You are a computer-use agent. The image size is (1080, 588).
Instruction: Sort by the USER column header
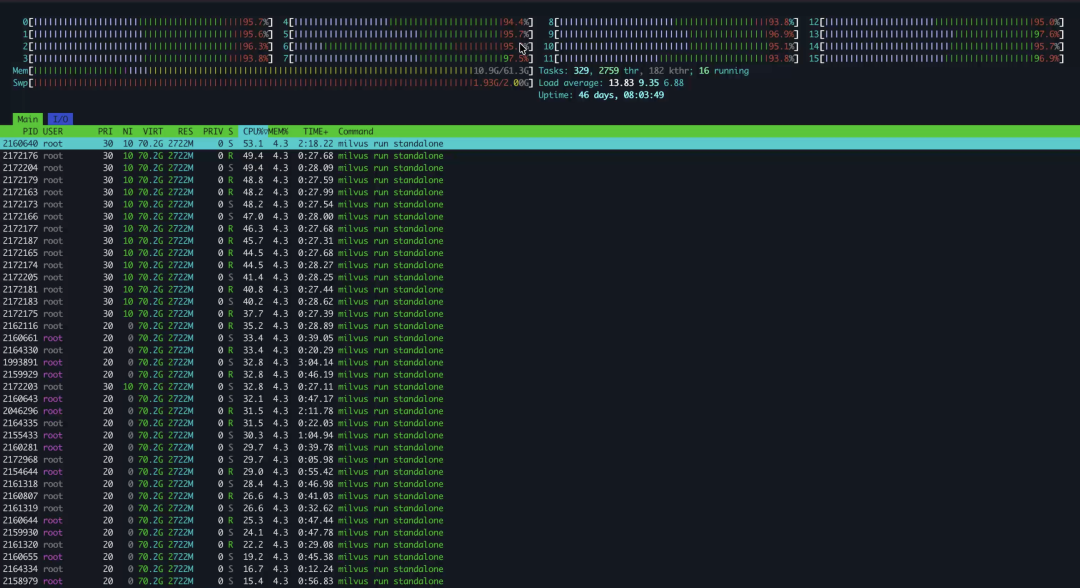[53, 132]
